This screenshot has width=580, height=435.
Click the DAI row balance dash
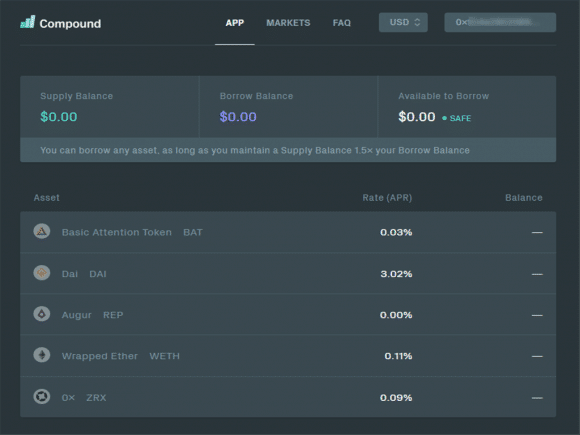(537, 274)
